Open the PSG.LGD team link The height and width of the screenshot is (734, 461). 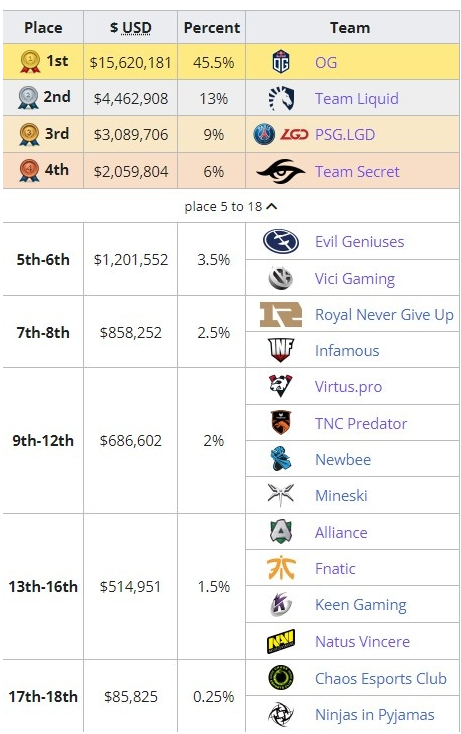click(x=345, y=135)
